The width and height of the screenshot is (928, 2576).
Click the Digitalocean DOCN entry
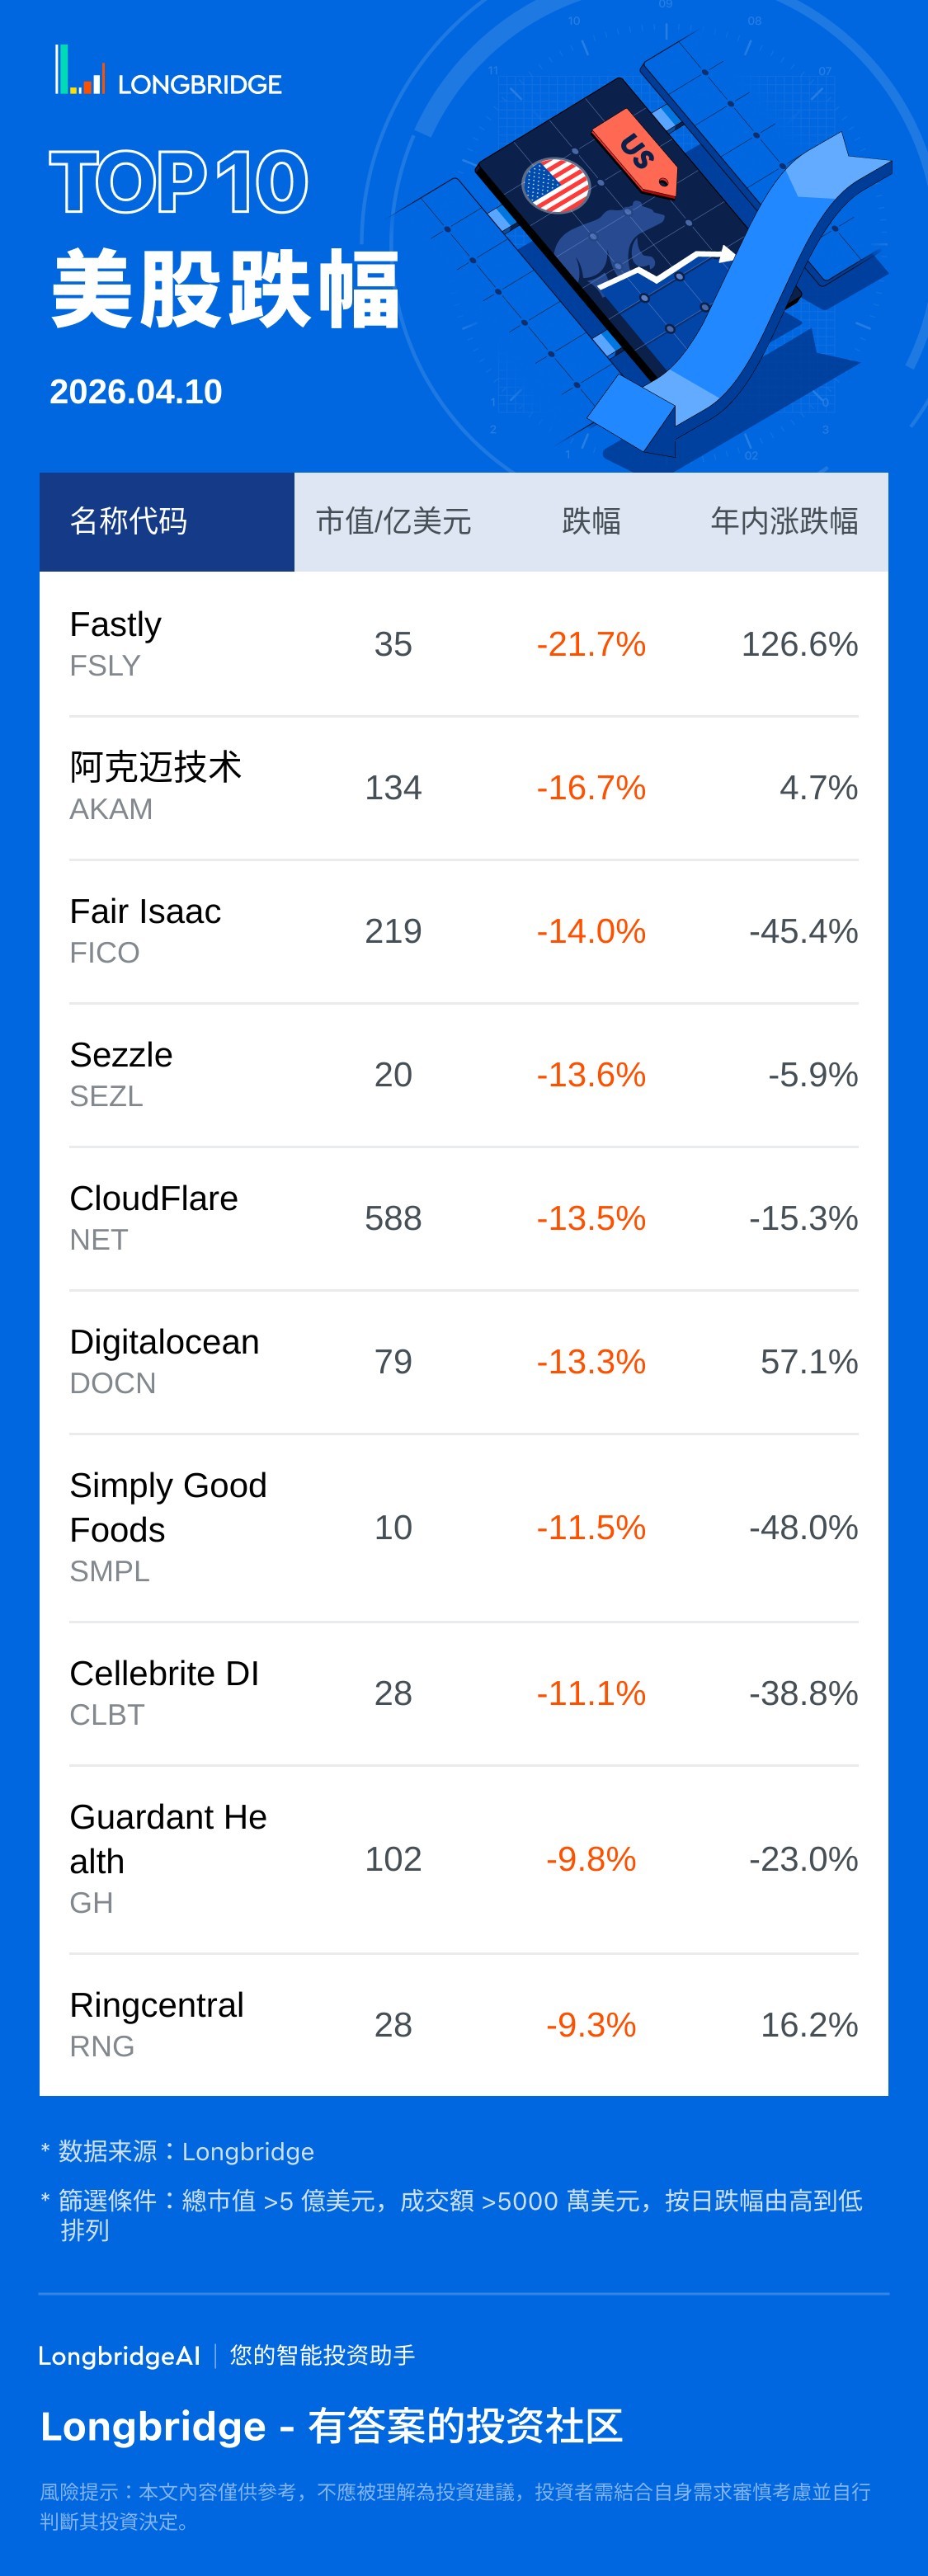click(164, 1360)
